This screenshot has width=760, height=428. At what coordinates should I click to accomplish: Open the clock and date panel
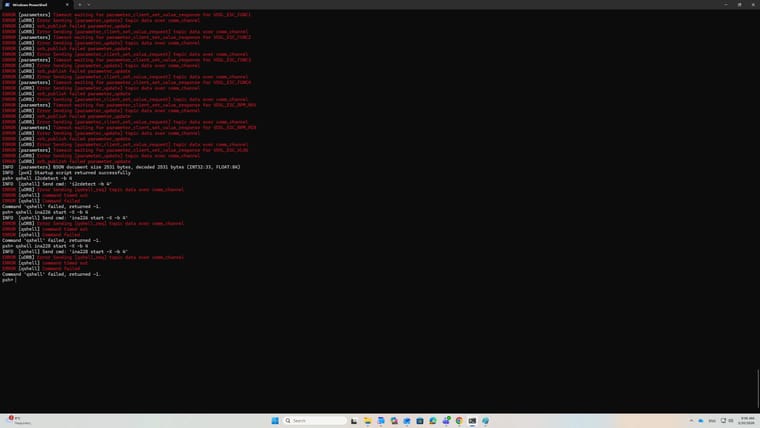[x=746, y=421]
